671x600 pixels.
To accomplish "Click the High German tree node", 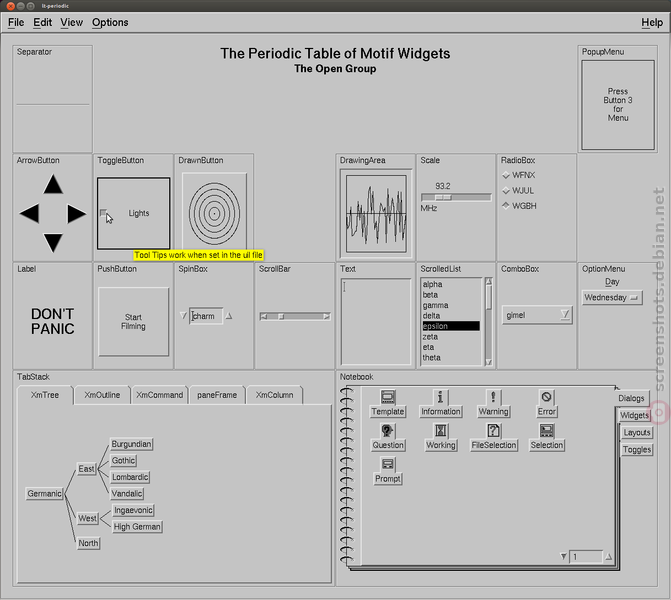I will (x=137, y=526).
